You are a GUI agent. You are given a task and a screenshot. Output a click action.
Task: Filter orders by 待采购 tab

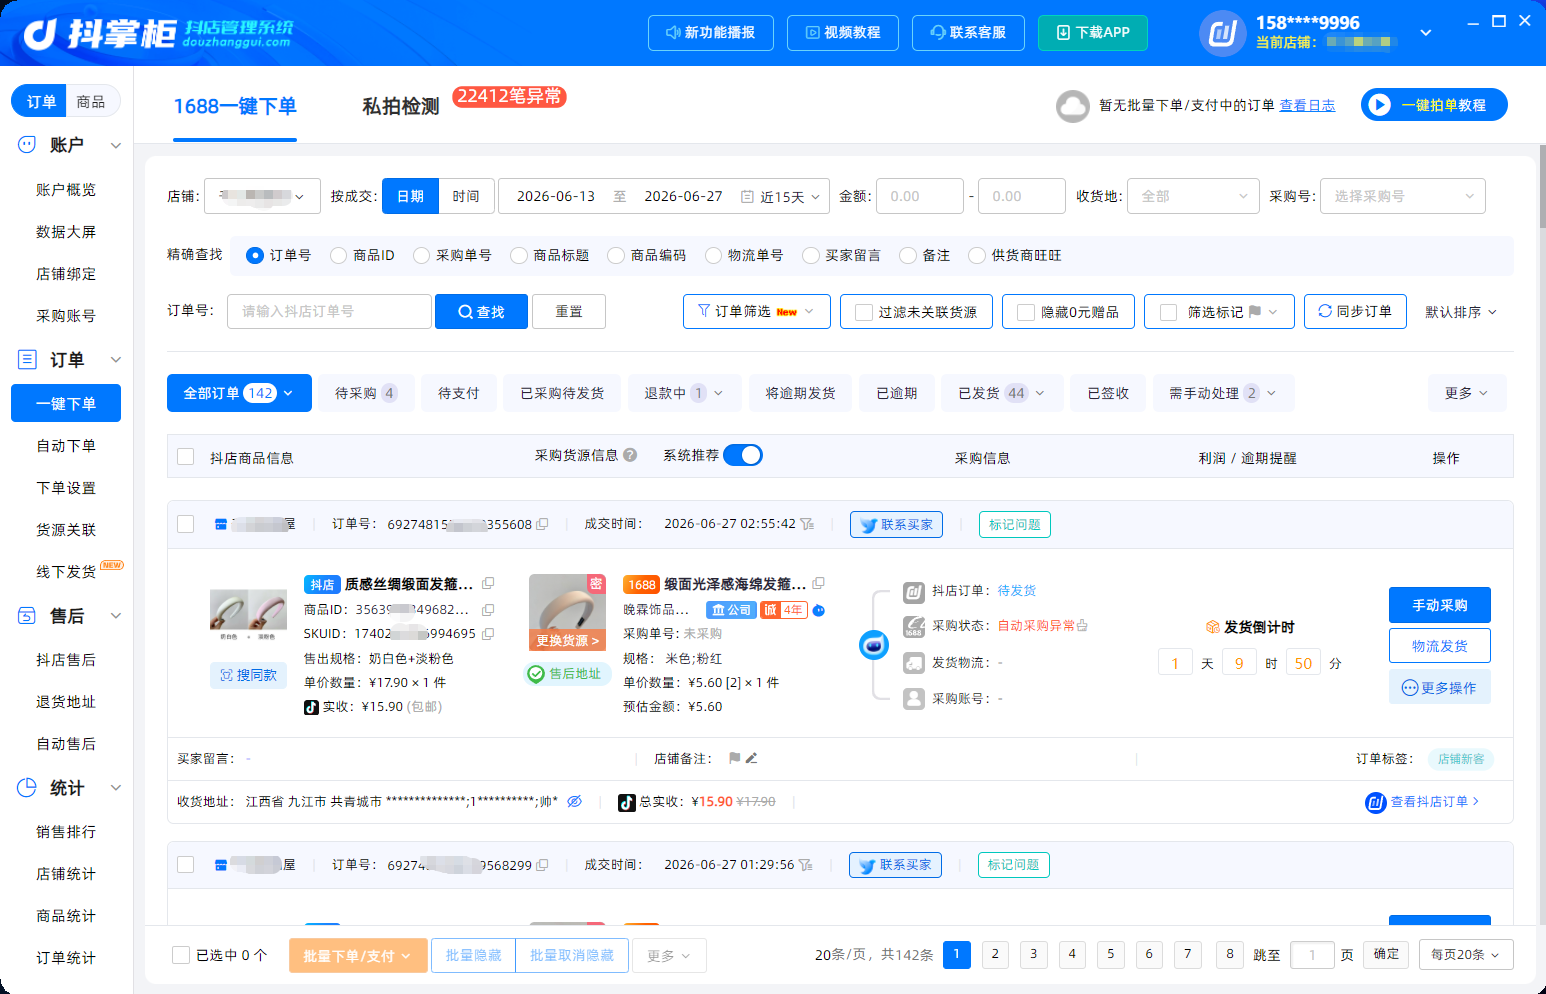click(x=365, y=393)
